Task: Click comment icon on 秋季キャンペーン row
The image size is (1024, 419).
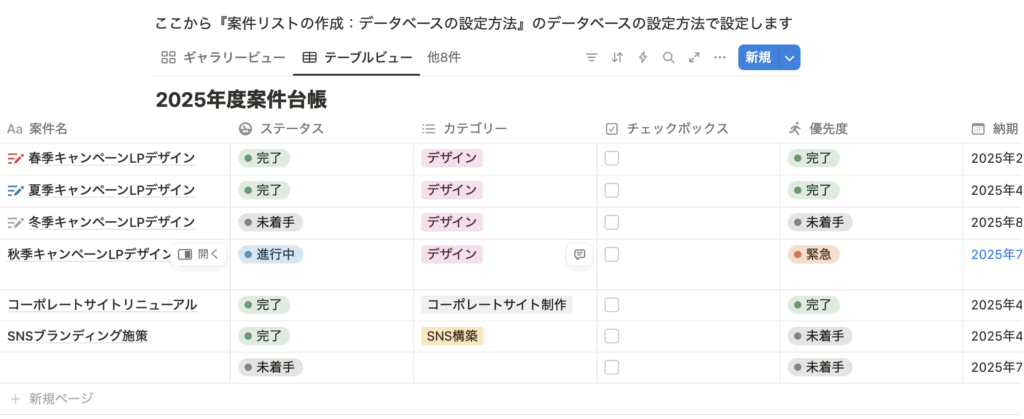Action: (x=580, y=255)
